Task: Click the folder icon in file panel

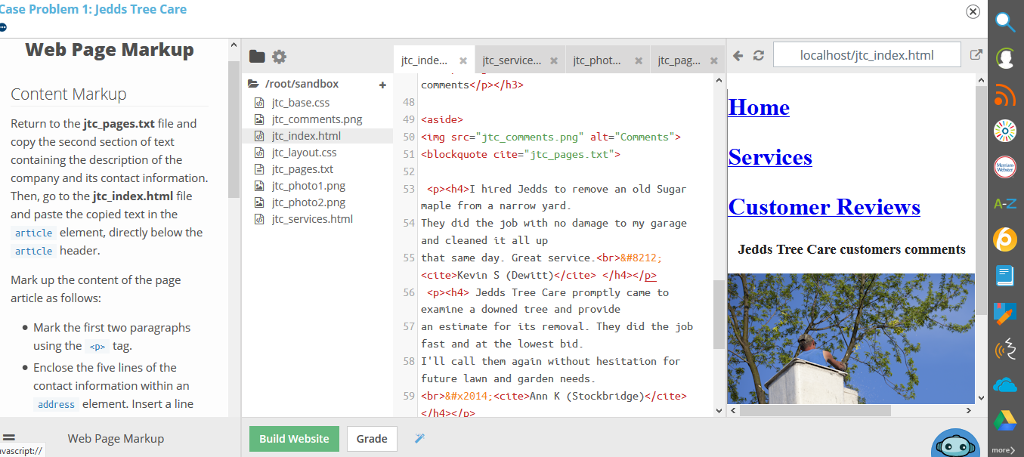Action: coord(257,57)
